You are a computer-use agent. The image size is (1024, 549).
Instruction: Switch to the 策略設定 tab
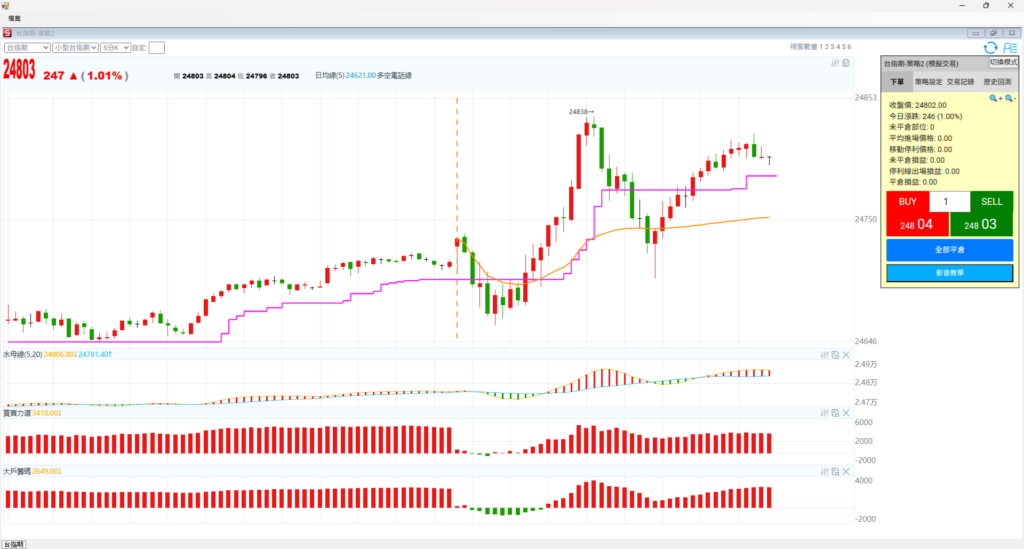(x=928, y=82)
